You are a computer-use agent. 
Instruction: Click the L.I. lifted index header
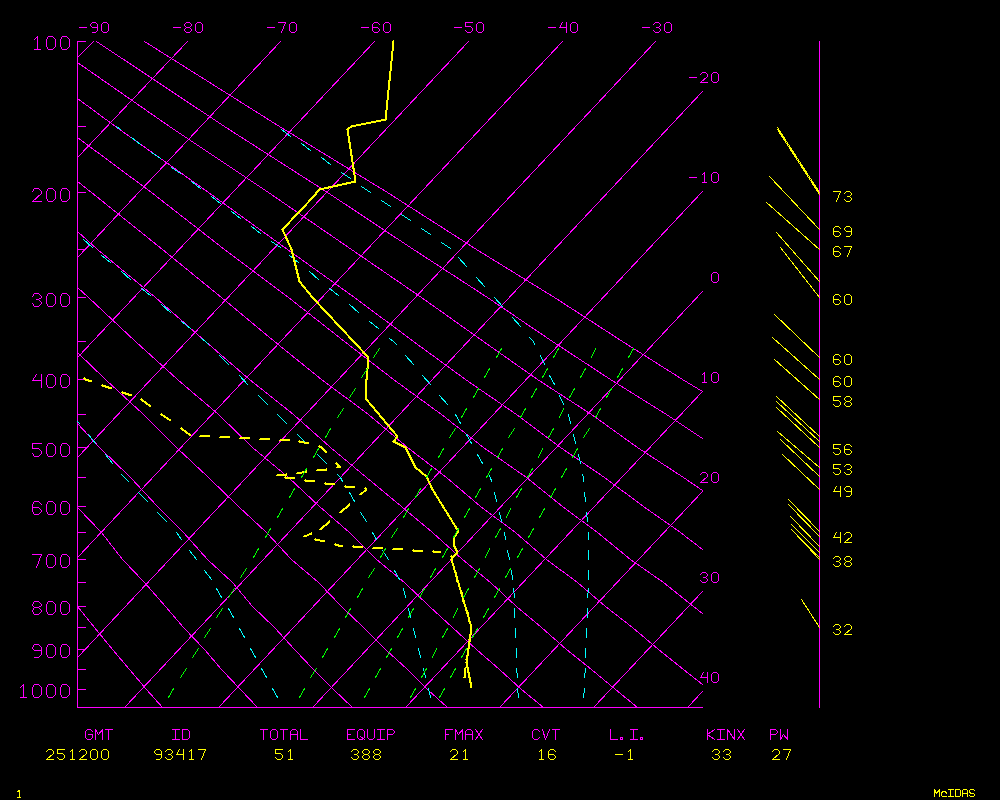coord(627,735)
